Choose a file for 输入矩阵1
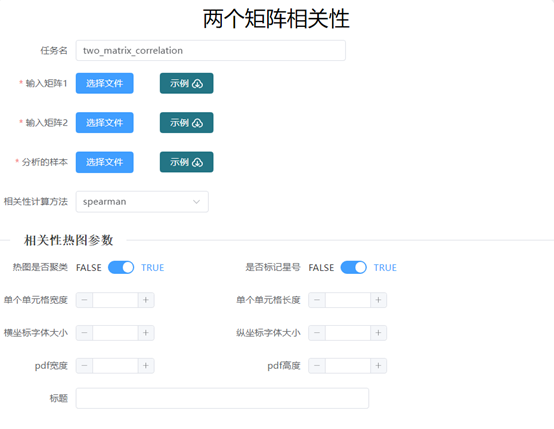The width and height of the screenshot is (554, 429). (105, 83)
